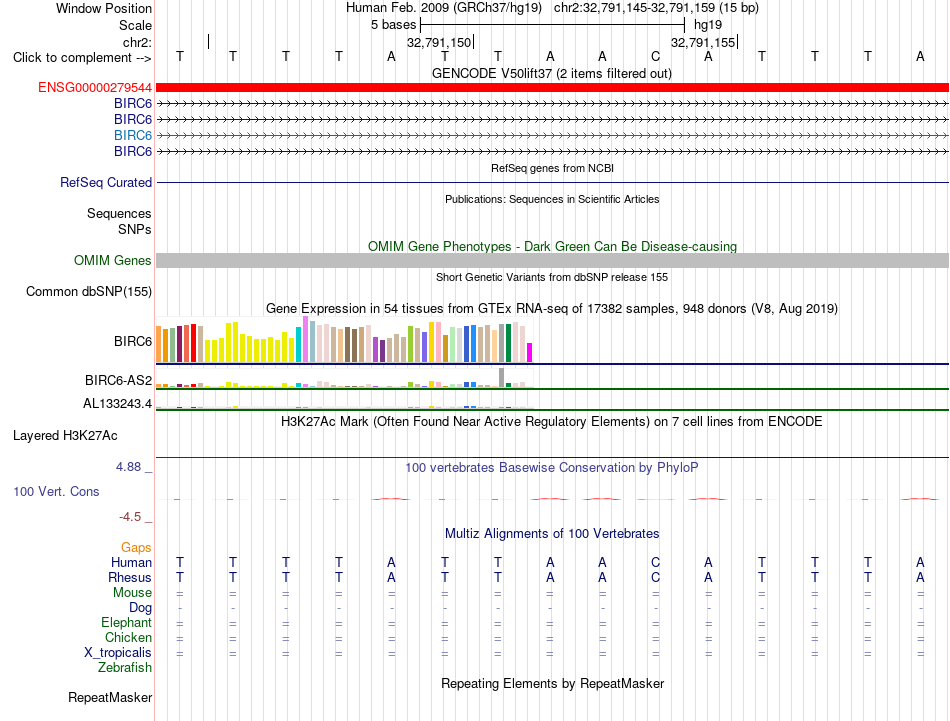Click the 'Click to complement -->' label
The height and width of the screenshot is (721, 950).
pos(82,58)
